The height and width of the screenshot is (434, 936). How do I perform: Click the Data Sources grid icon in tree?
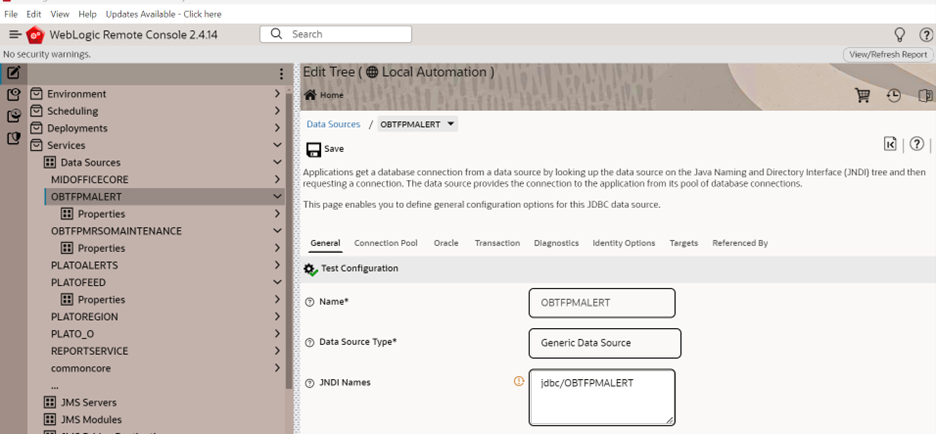pos(50,162)
